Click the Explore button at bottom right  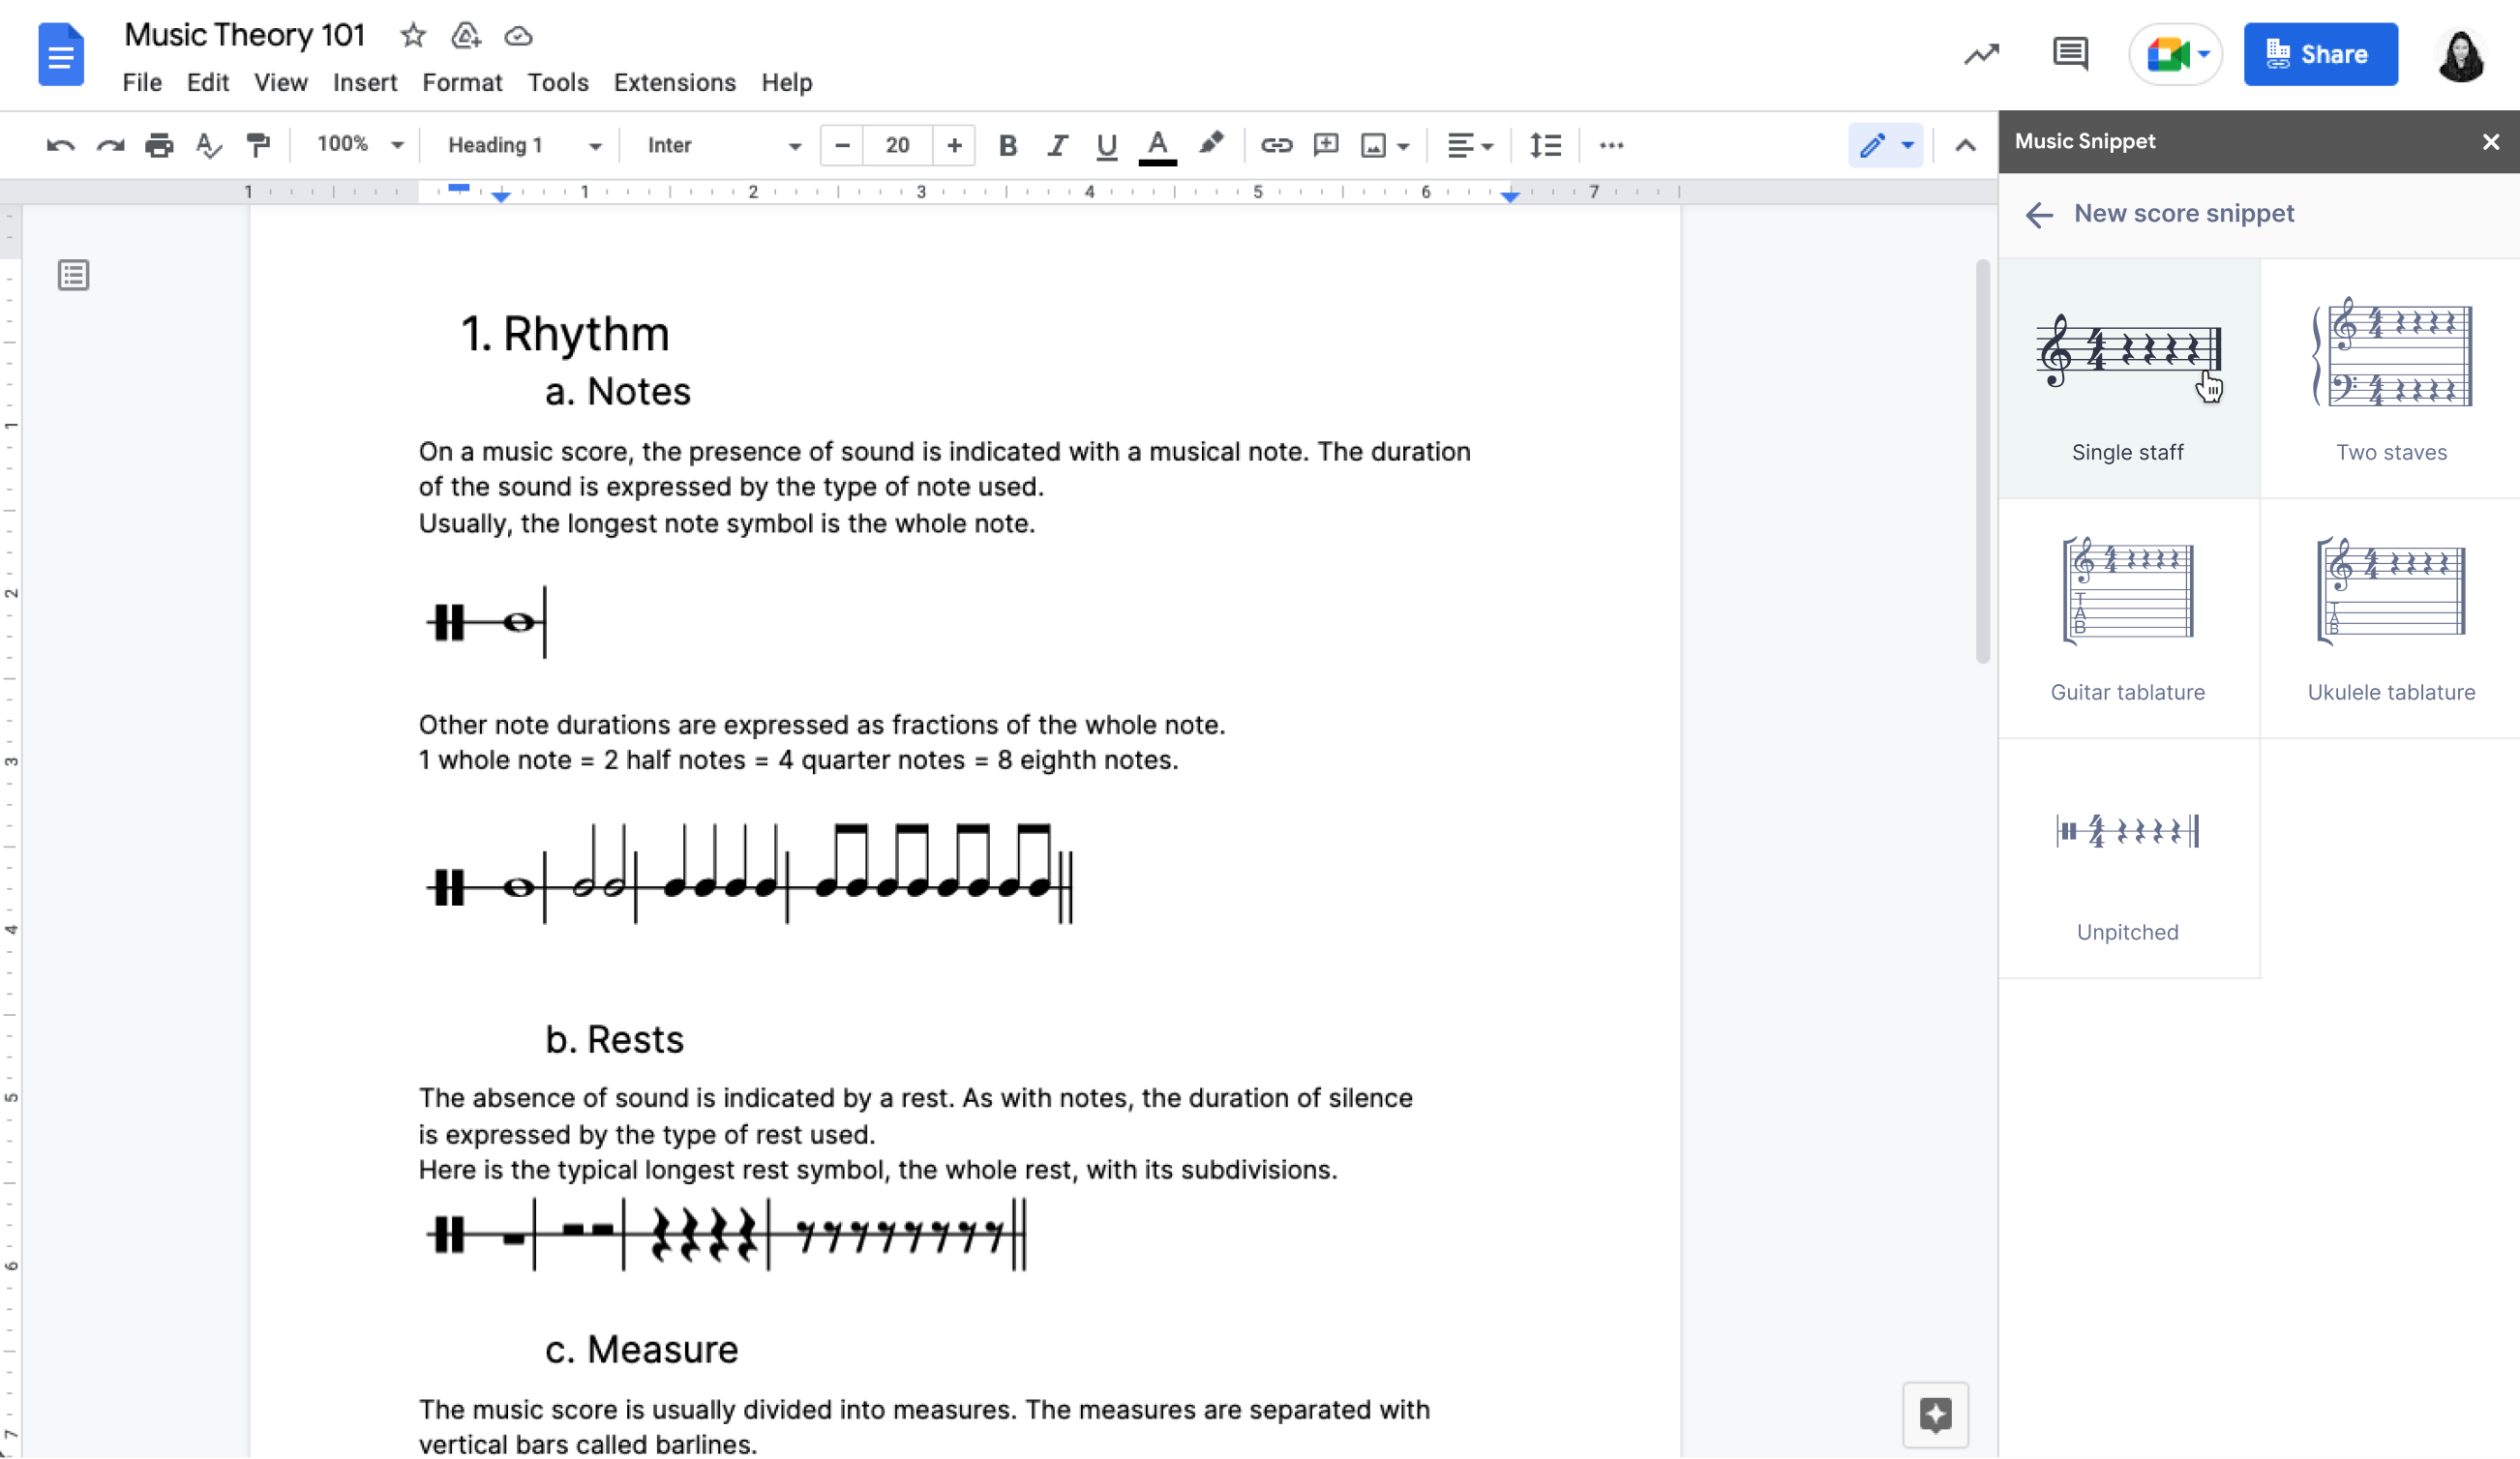tap(1935, 1415)
